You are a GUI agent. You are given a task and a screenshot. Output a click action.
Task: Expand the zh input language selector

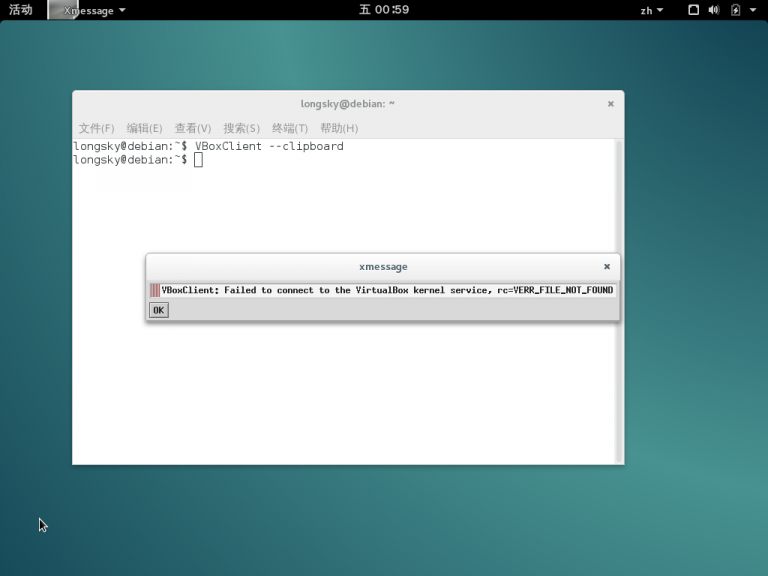pyautogui.click(x=650, y=10)
